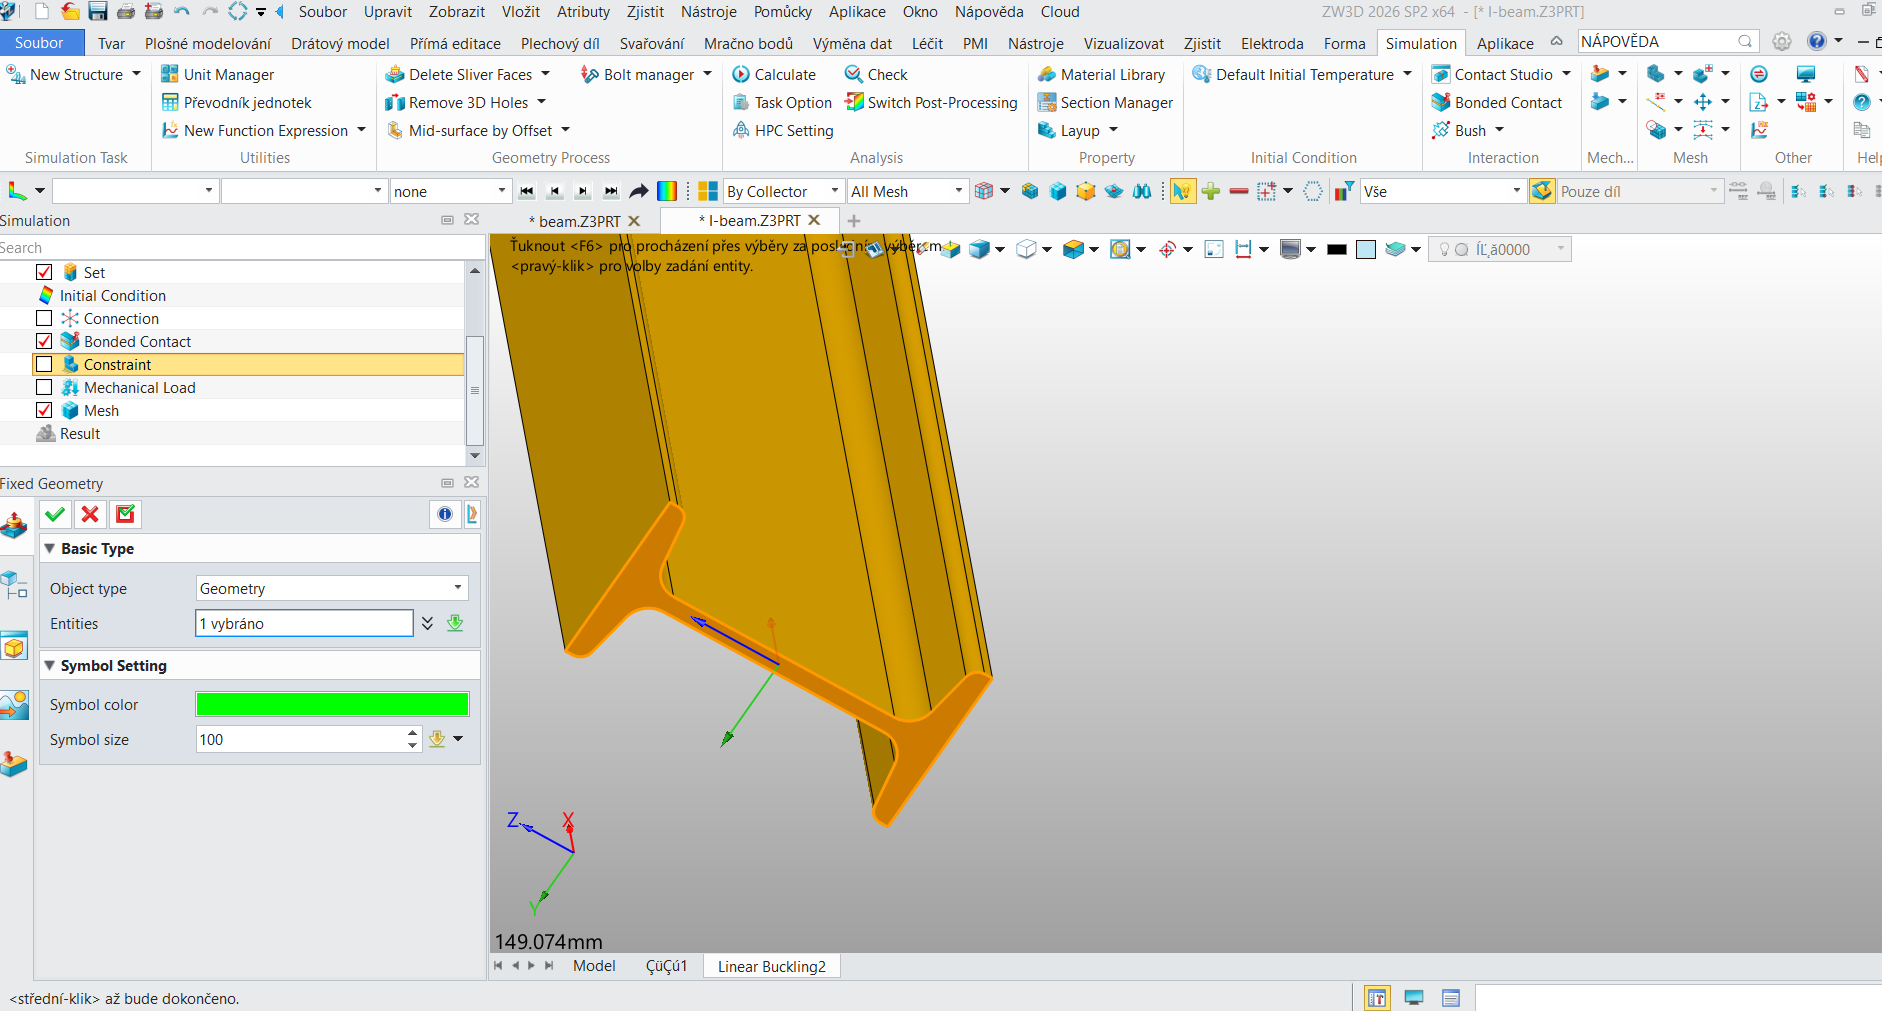This screenshot has width=1882, height=1011.
Task: Click the info icon in Fixed Geometry
Action: point(445,514)
